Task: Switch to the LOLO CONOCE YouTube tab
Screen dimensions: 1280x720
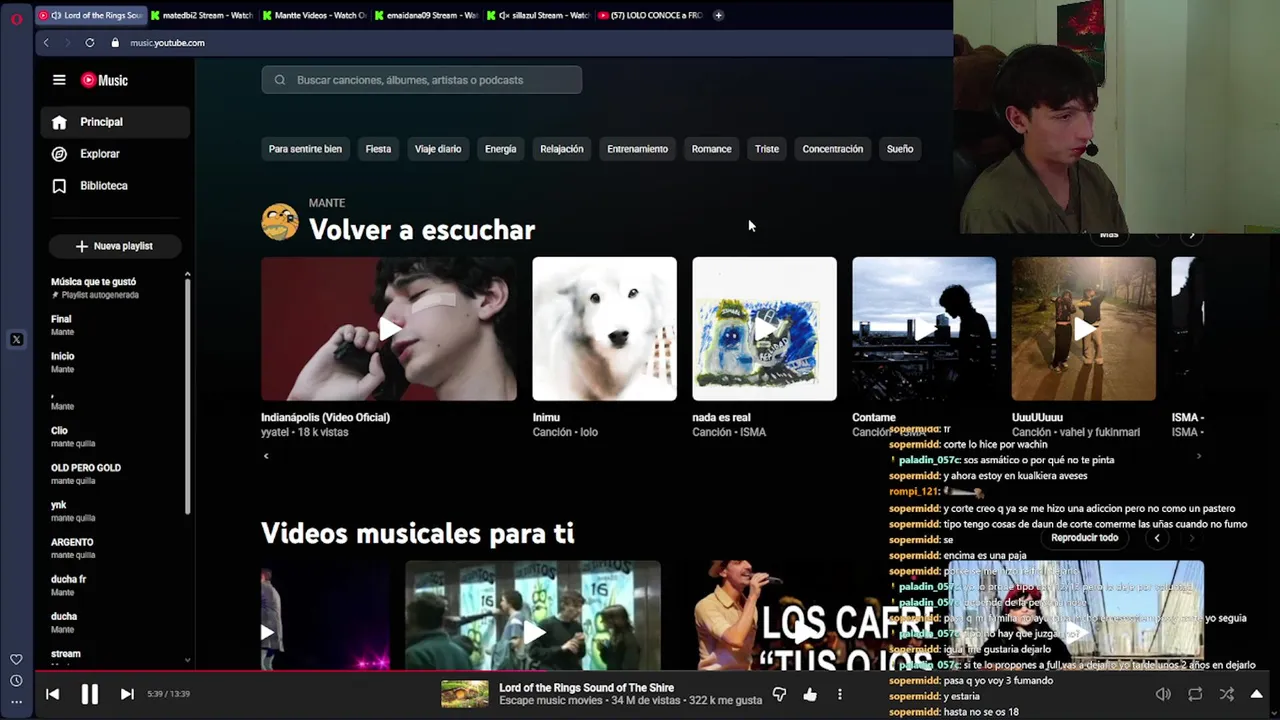Action: [x=651, y=15]
